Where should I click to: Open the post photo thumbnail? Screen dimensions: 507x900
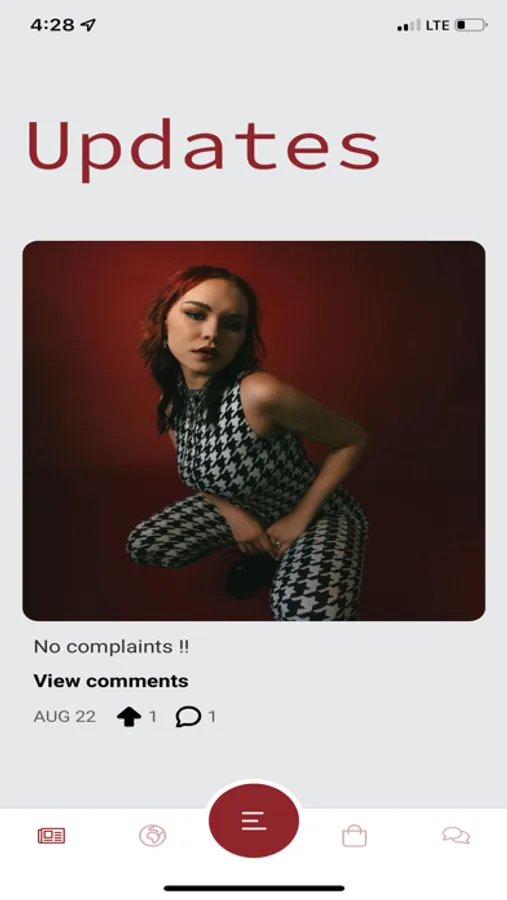254,430
